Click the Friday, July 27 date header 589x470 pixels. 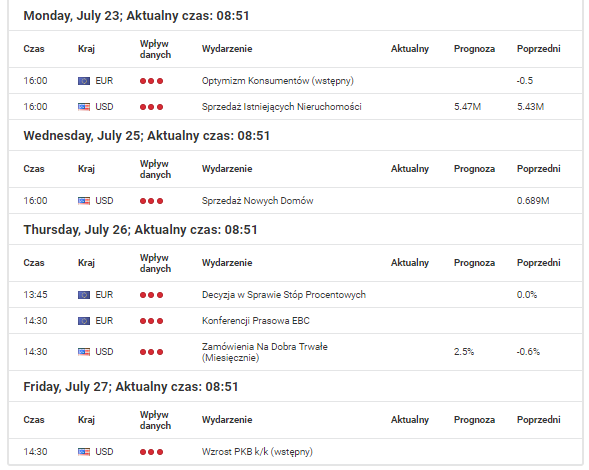(131, 387)
